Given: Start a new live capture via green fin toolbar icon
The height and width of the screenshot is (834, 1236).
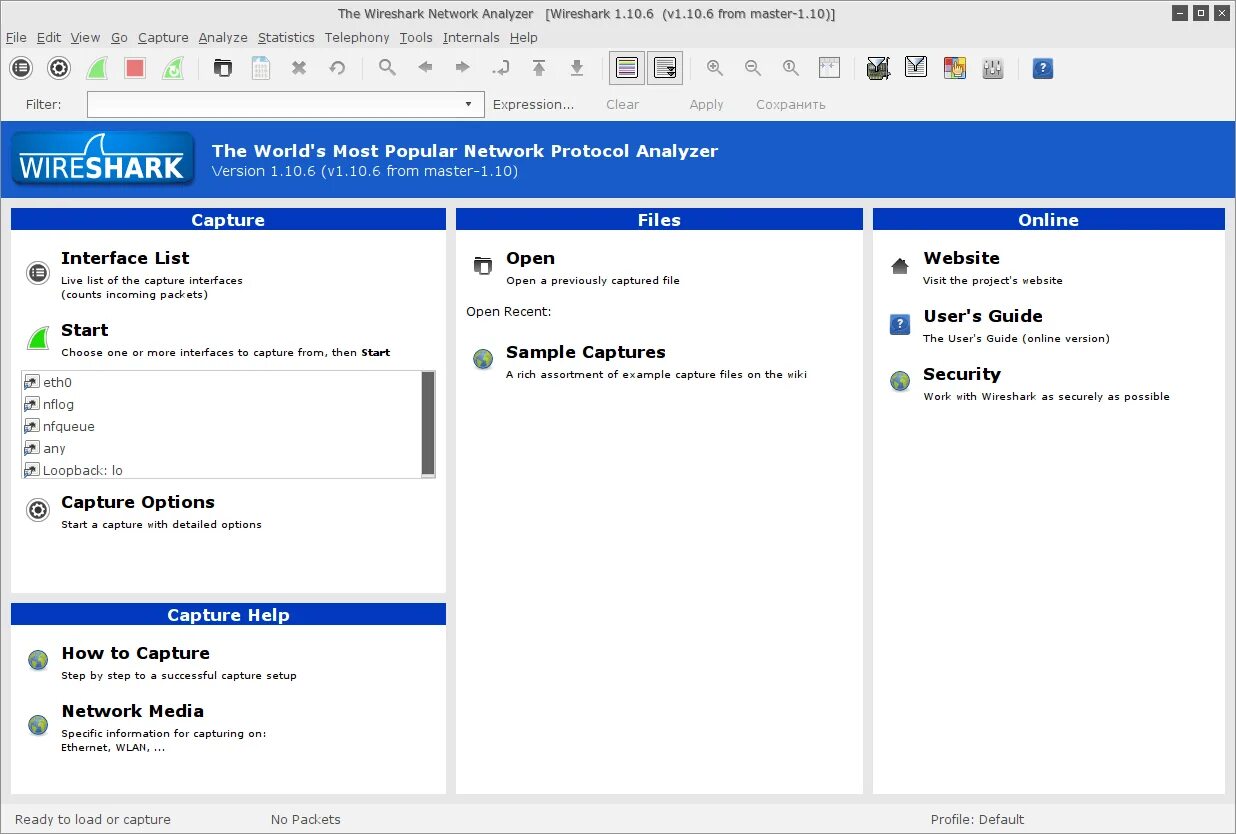Looking at the screenshot, I should click(97, 68).
